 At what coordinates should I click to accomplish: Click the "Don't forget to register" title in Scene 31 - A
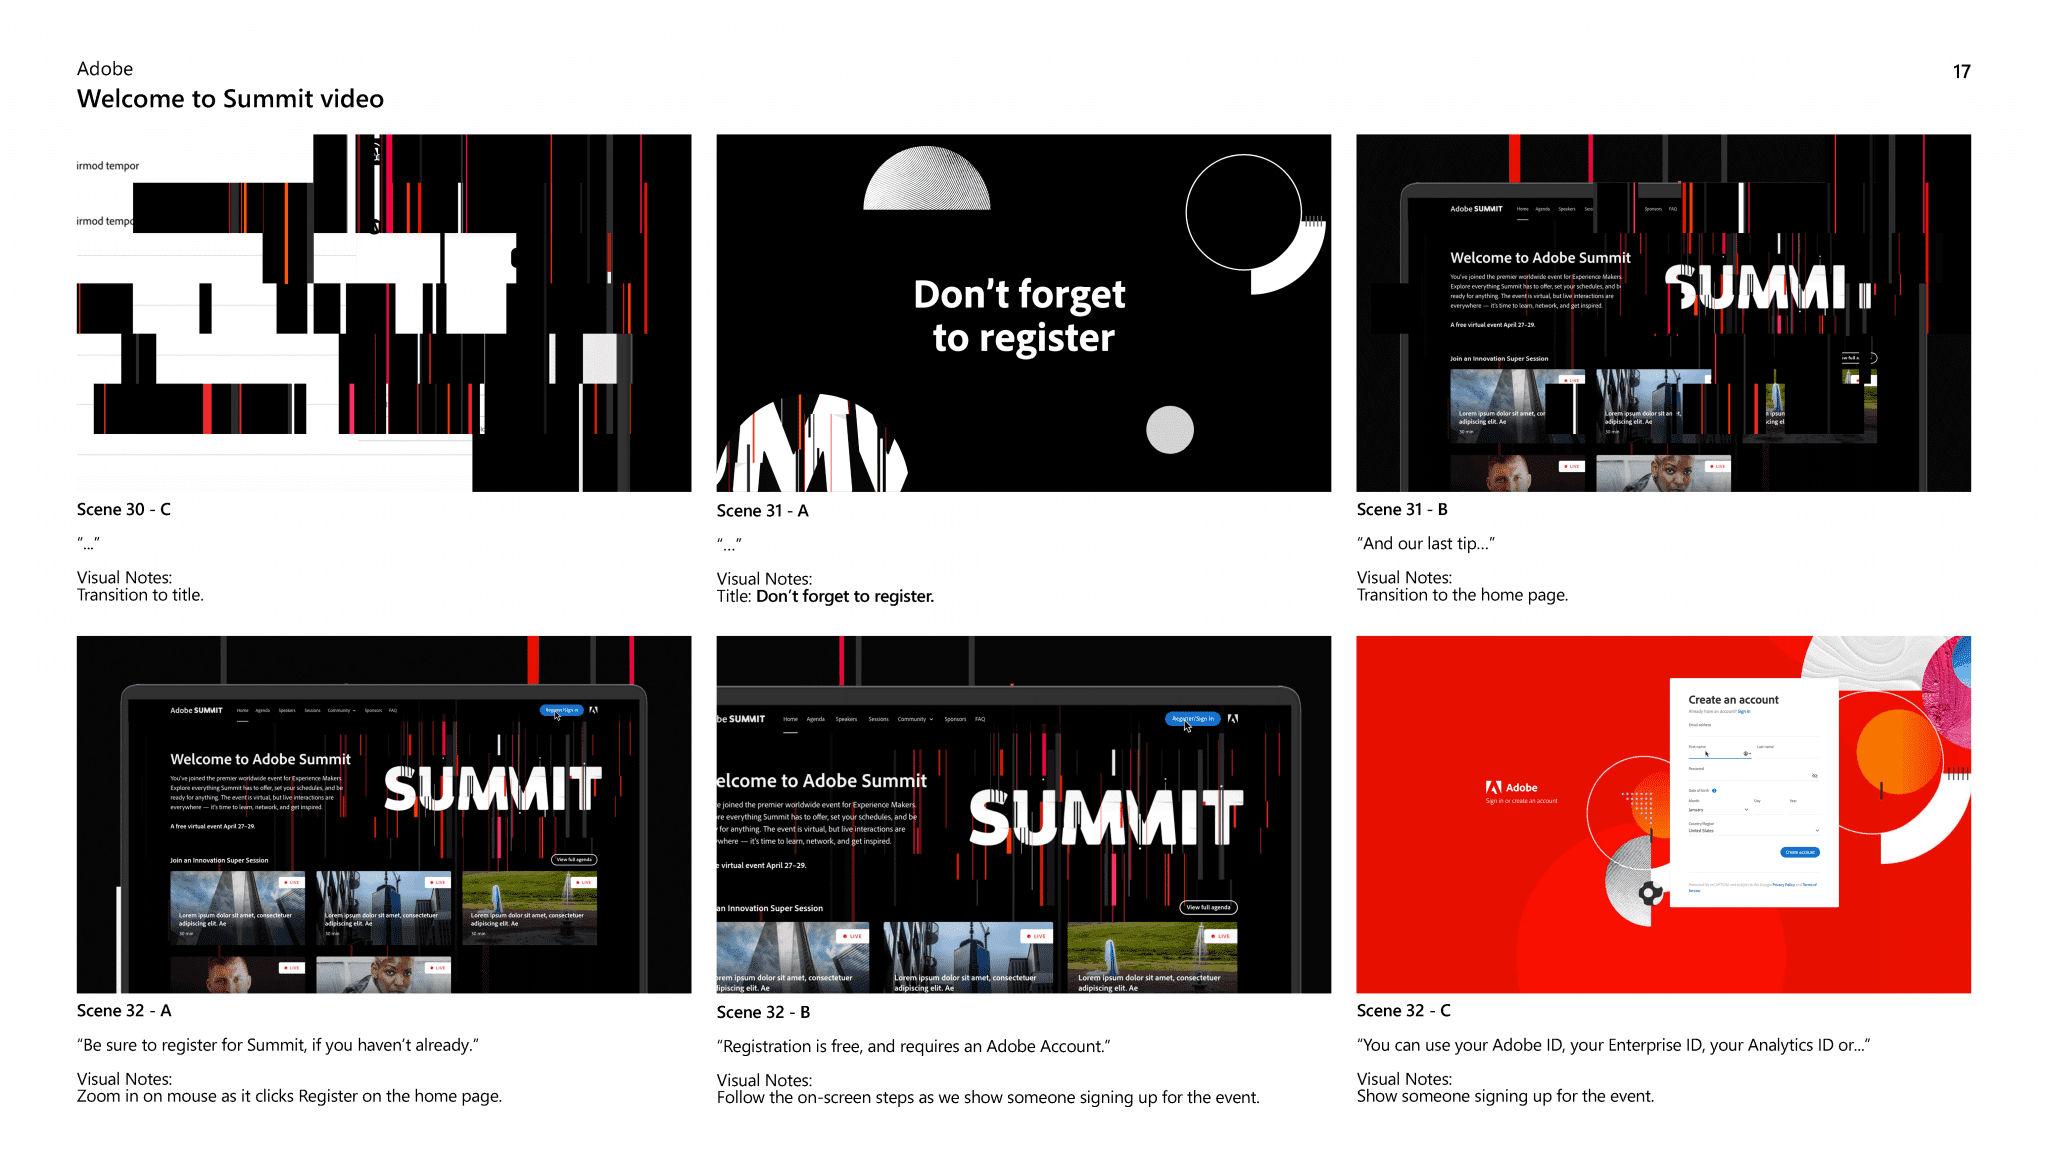[1020, 315]
